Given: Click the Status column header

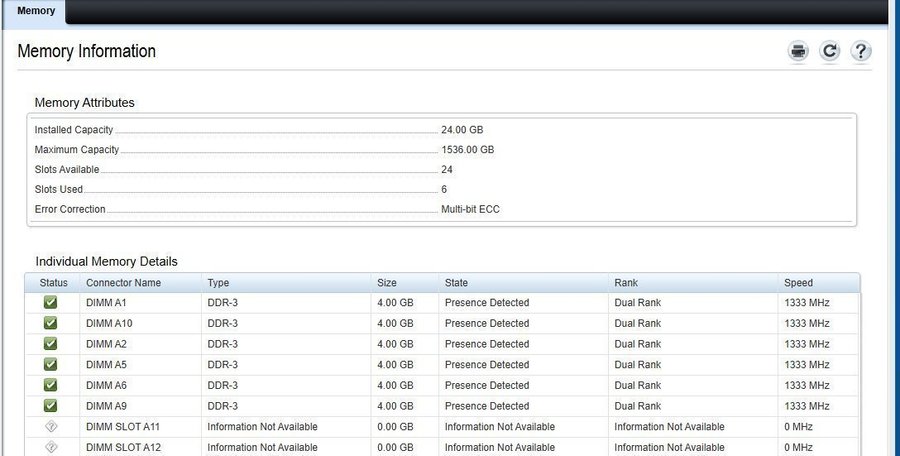Looking at the screenshot, I should tap(53, 283).
